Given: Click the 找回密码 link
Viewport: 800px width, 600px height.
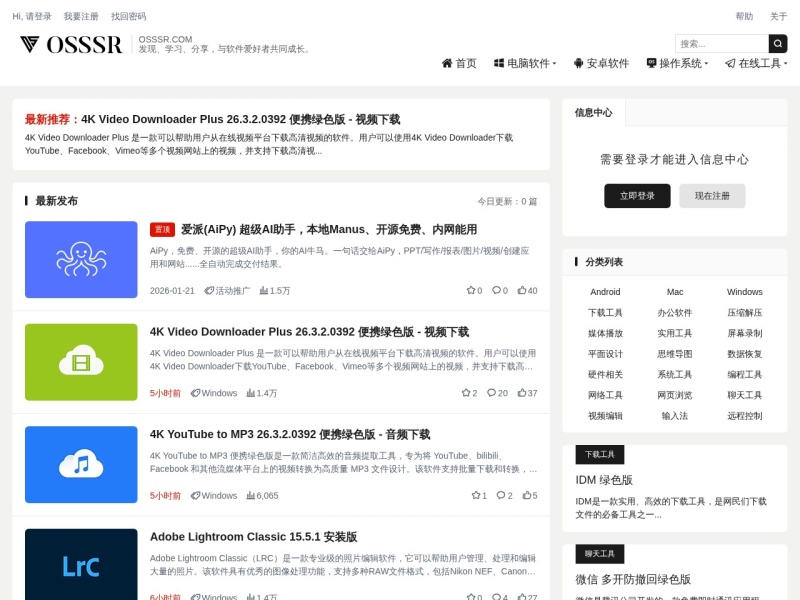Looking at the screenshot, I should coord(129,16).
